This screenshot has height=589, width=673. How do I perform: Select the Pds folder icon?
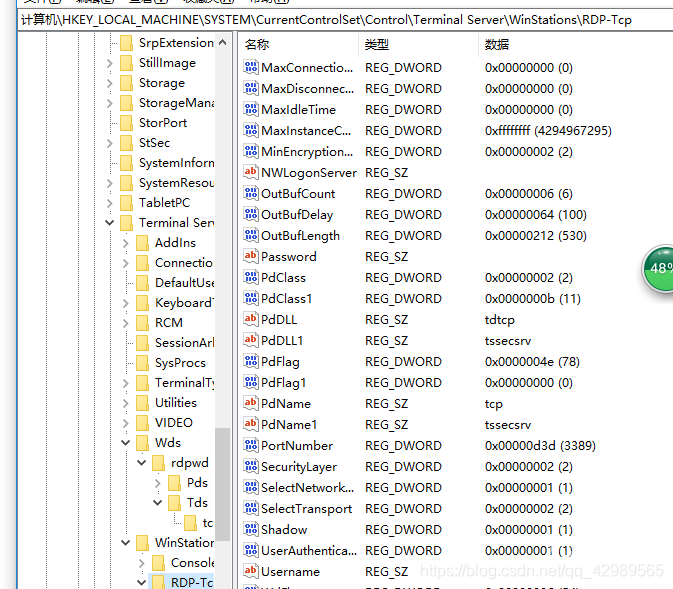click(x=174, y=483)
